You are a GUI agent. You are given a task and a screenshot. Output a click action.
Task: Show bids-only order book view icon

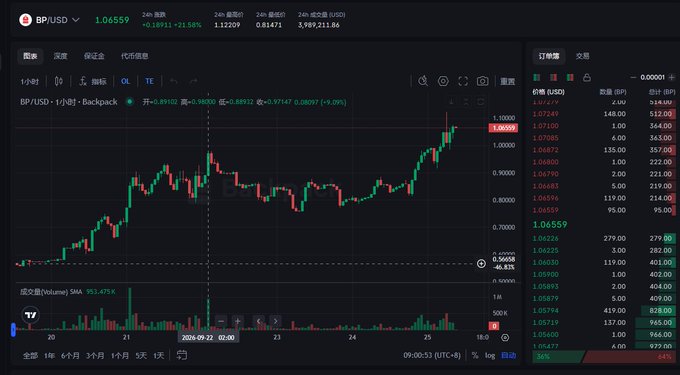536,78
